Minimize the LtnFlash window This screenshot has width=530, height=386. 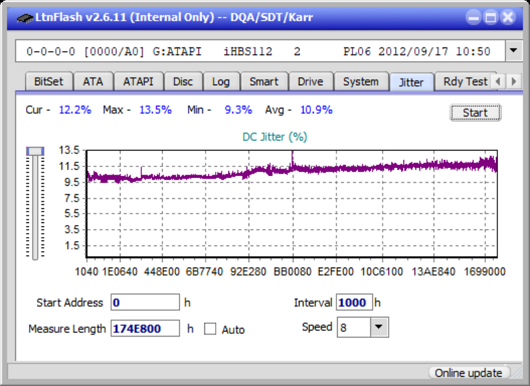[x=474, y=17]
